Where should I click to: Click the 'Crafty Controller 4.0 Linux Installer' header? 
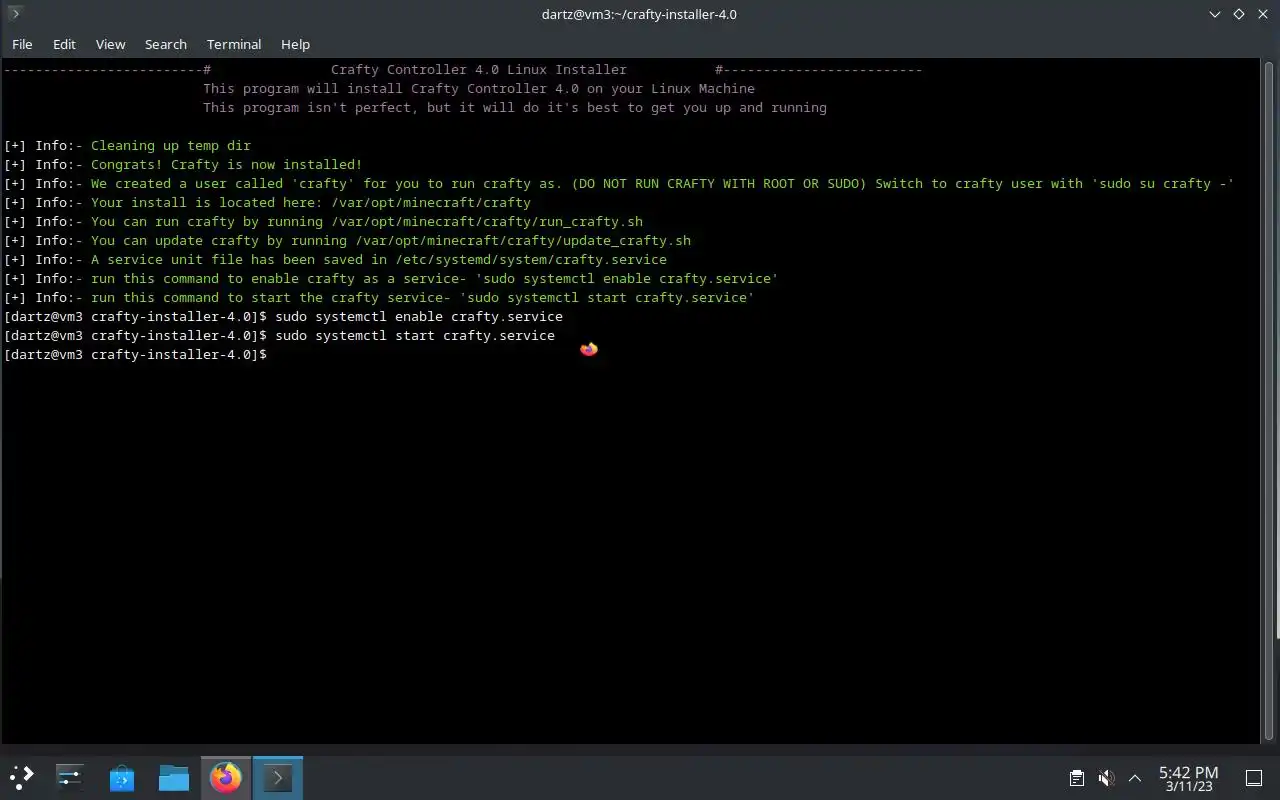[x=479, y=69]
